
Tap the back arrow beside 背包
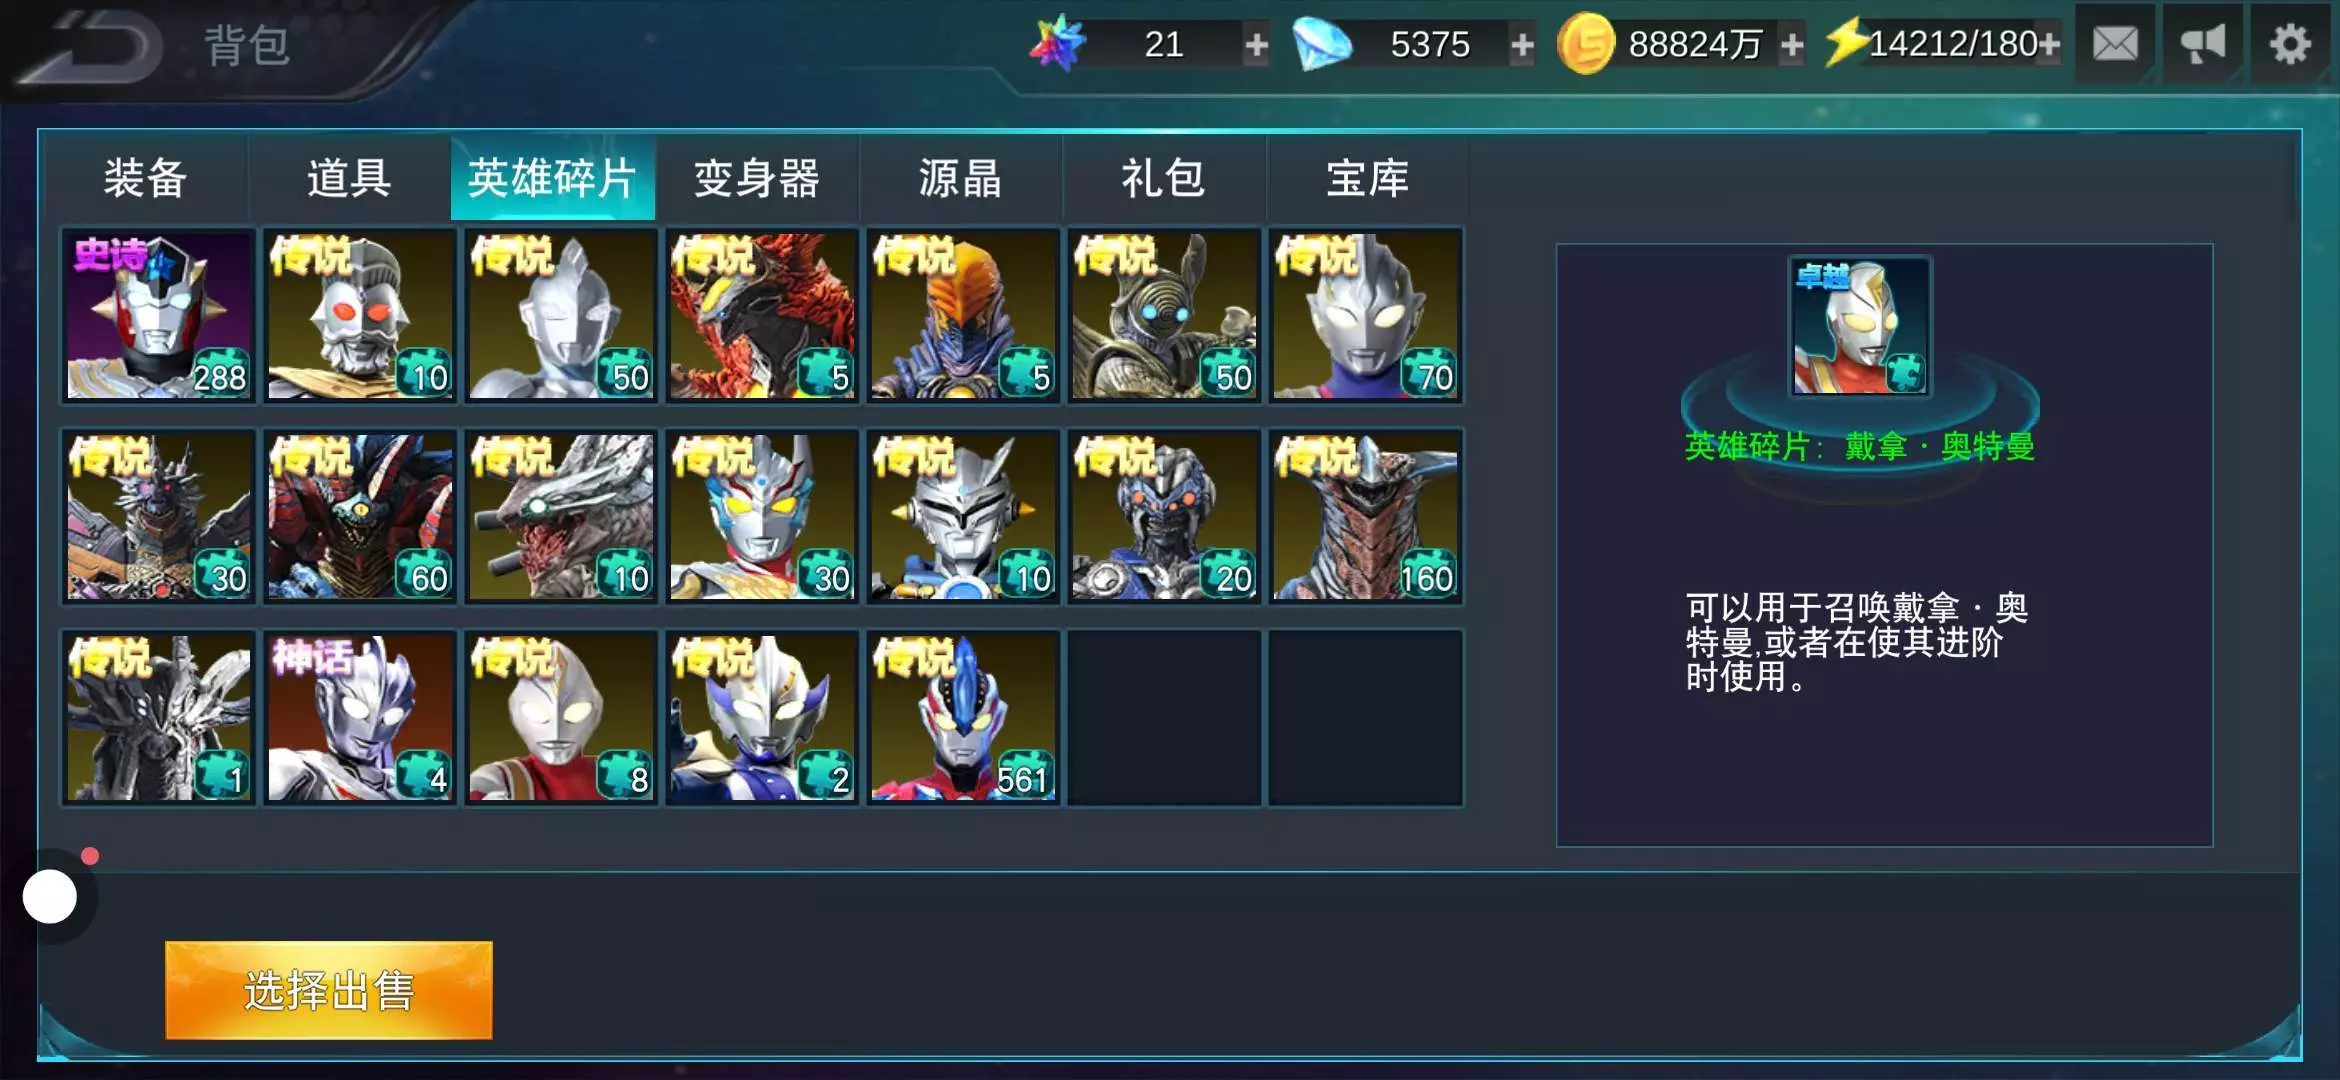pyautogui.click(x=95, y=46)
